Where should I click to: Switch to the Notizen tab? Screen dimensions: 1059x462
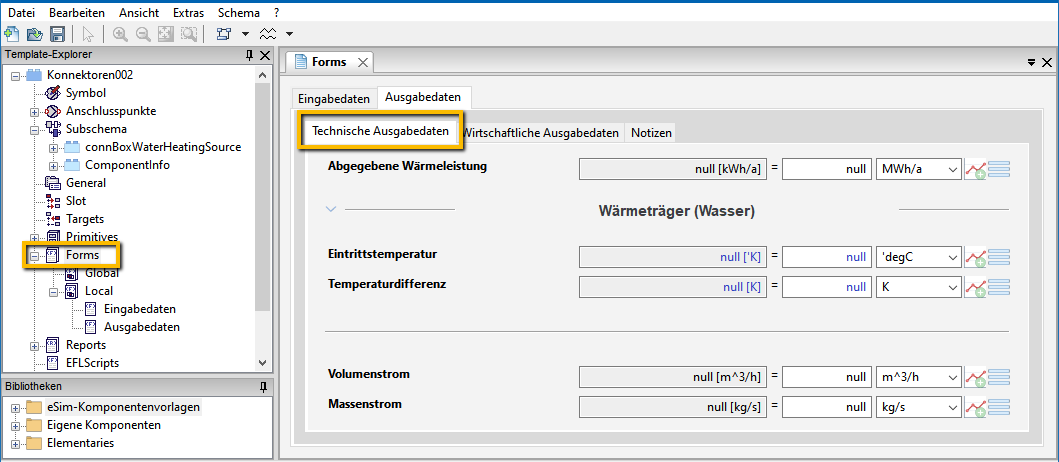651,133
